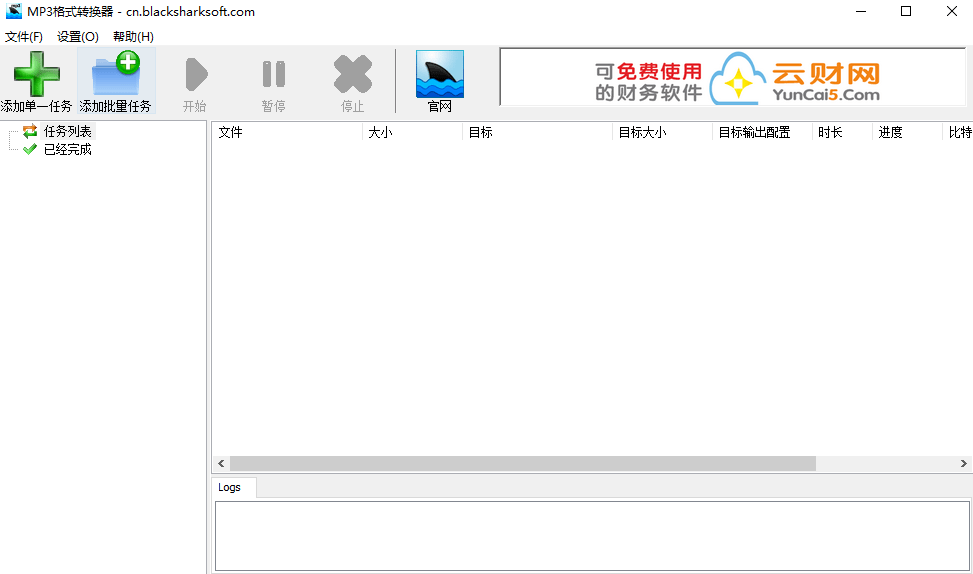Open the Settings (设置) menu

click(x=77, y=37)
